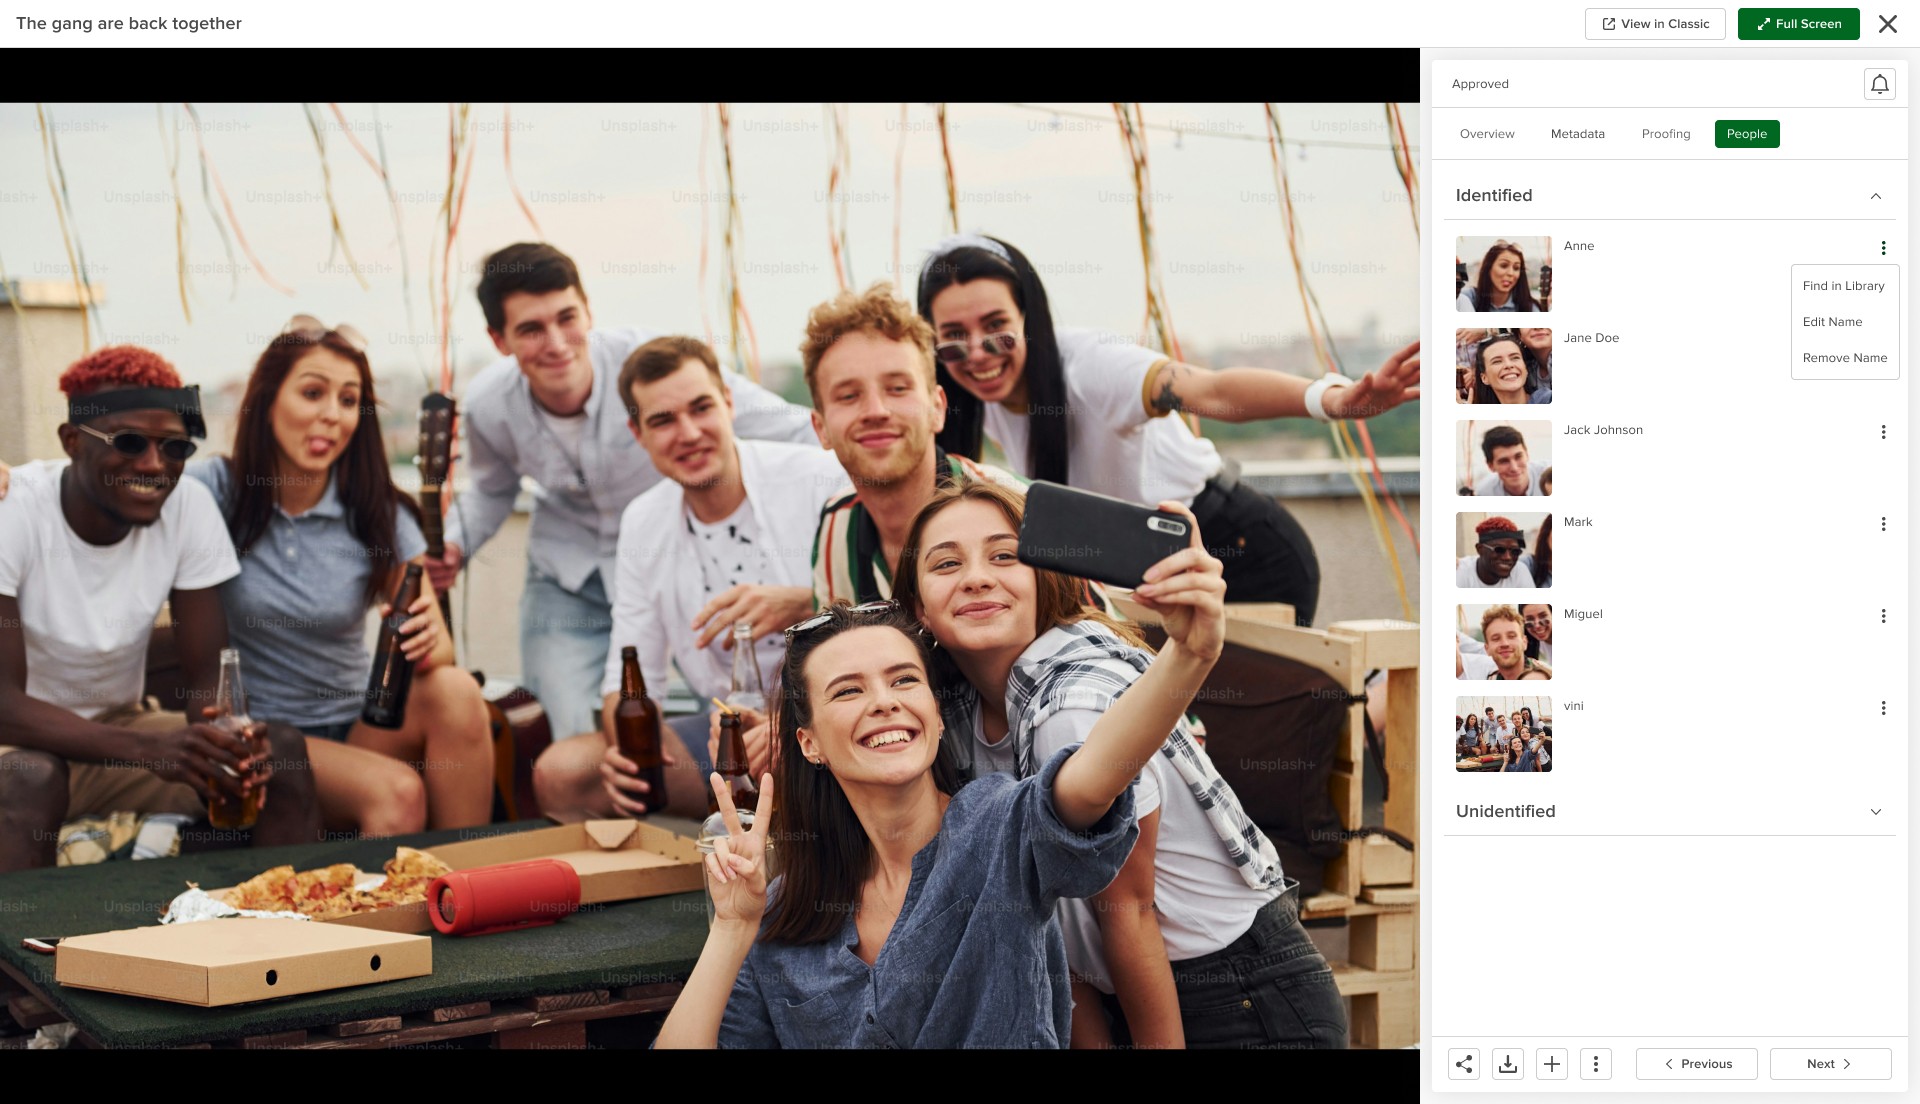Open three-dot menu for Miguel
1920x1104 pixels.
point(1883,616)
